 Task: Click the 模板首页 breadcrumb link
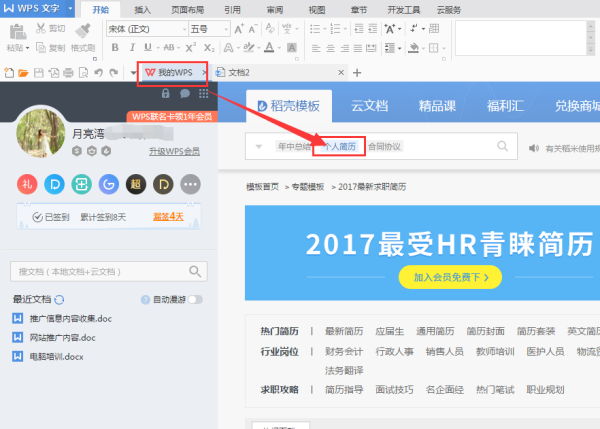pos(262,187)
